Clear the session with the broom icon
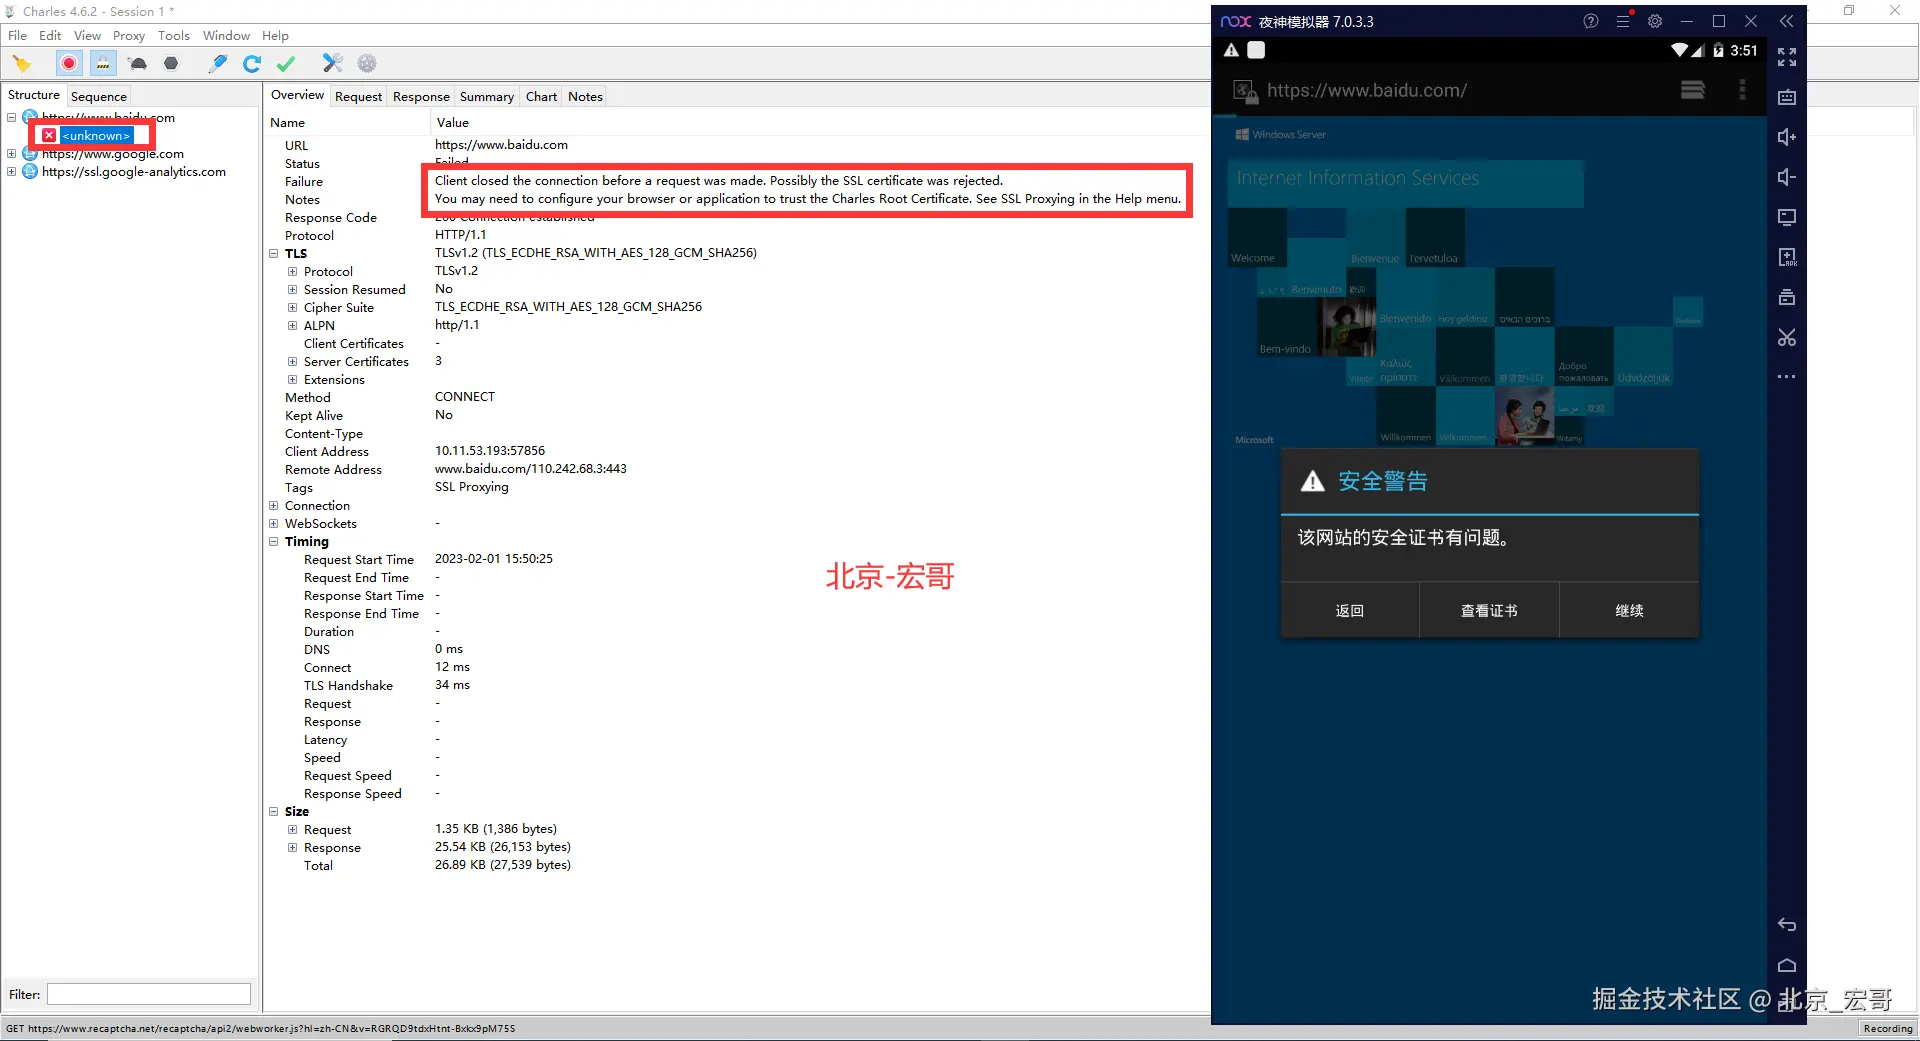The width and height of the screenshot is (1920, 1041). 22,64
